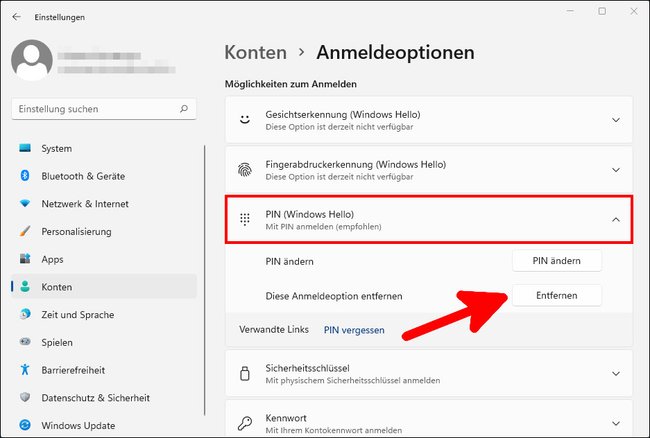Click the Spielen gamepad icon
The width and height of the screenshot is (650, 438).
(25, 342)
